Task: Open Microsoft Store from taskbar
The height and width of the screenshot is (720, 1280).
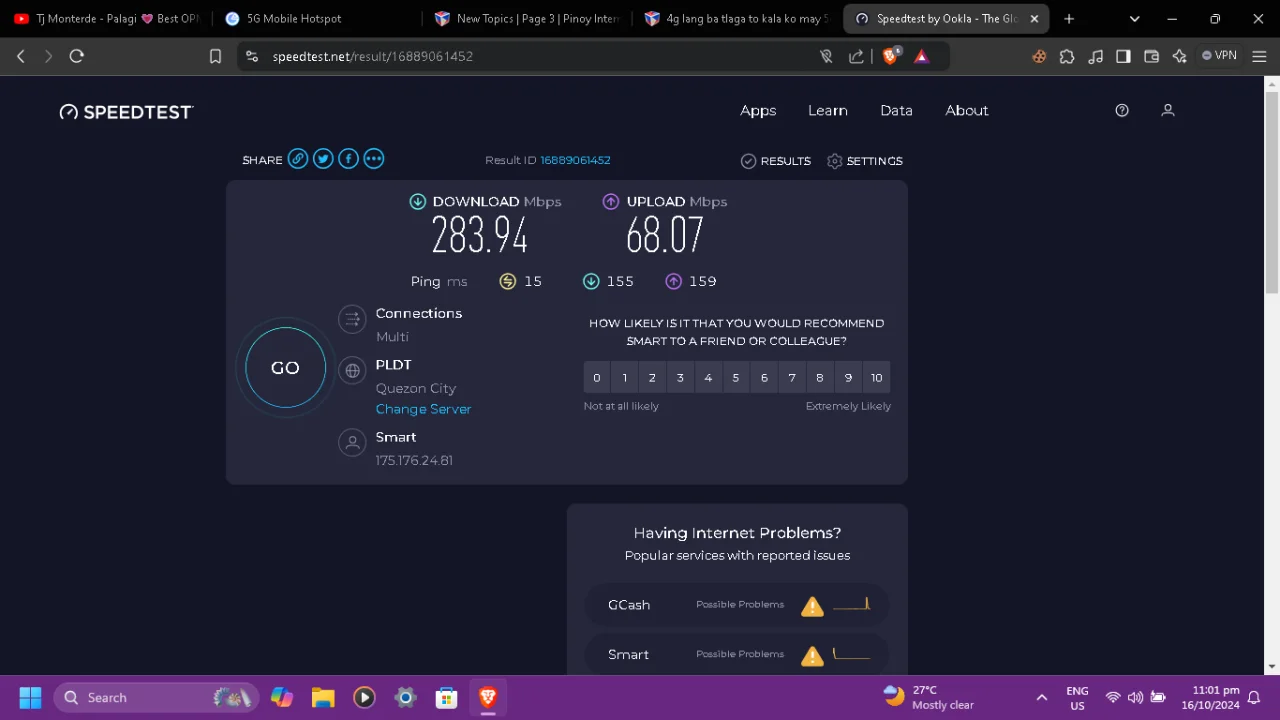Action: point(446,697)
